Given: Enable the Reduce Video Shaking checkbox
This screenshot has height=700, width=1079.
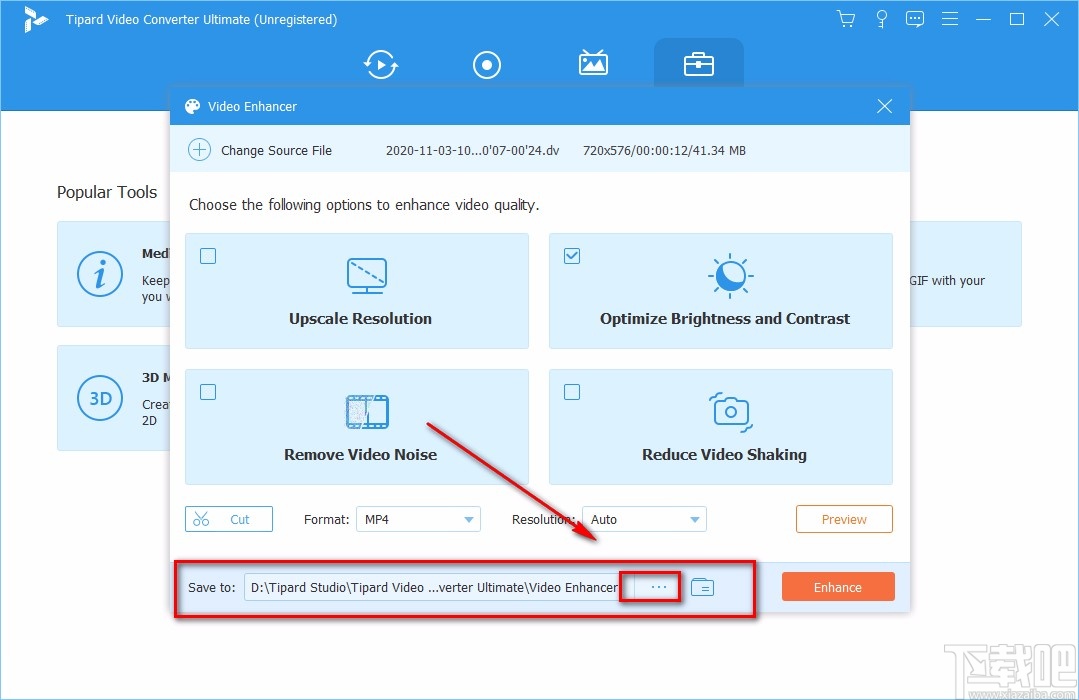Looking at the screenshot, I should click(572, 392).
